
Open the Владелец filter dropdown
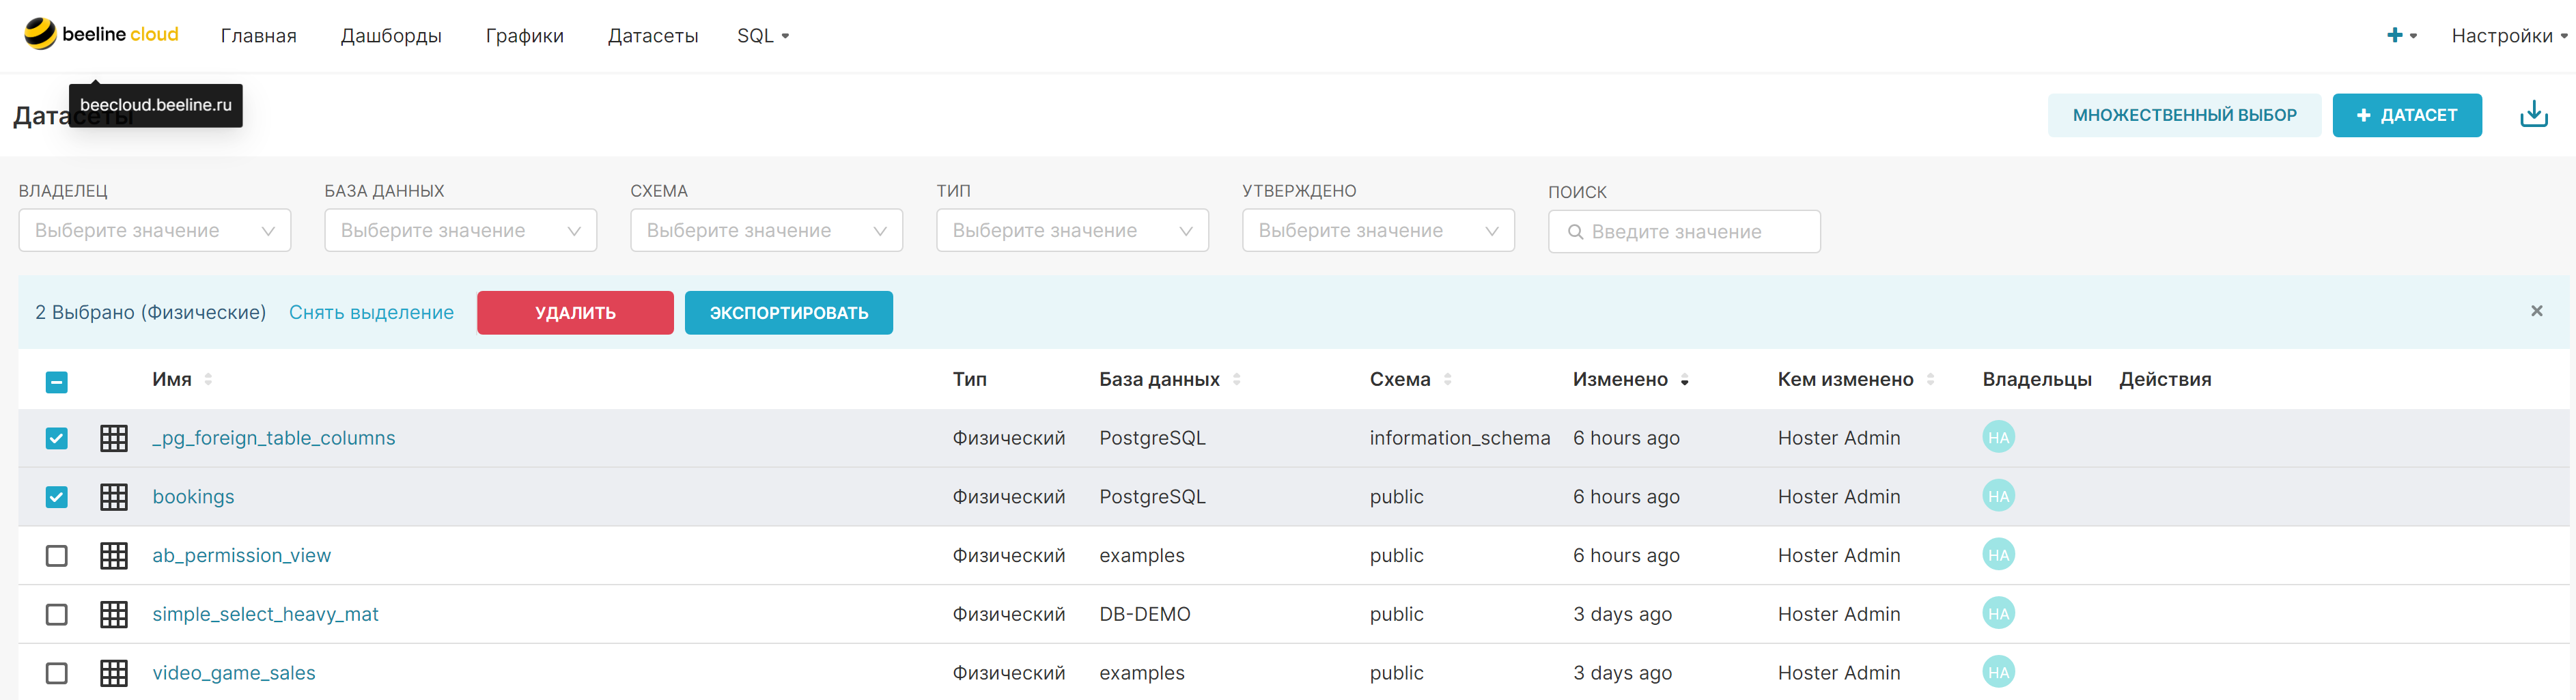tap(155, 230)
